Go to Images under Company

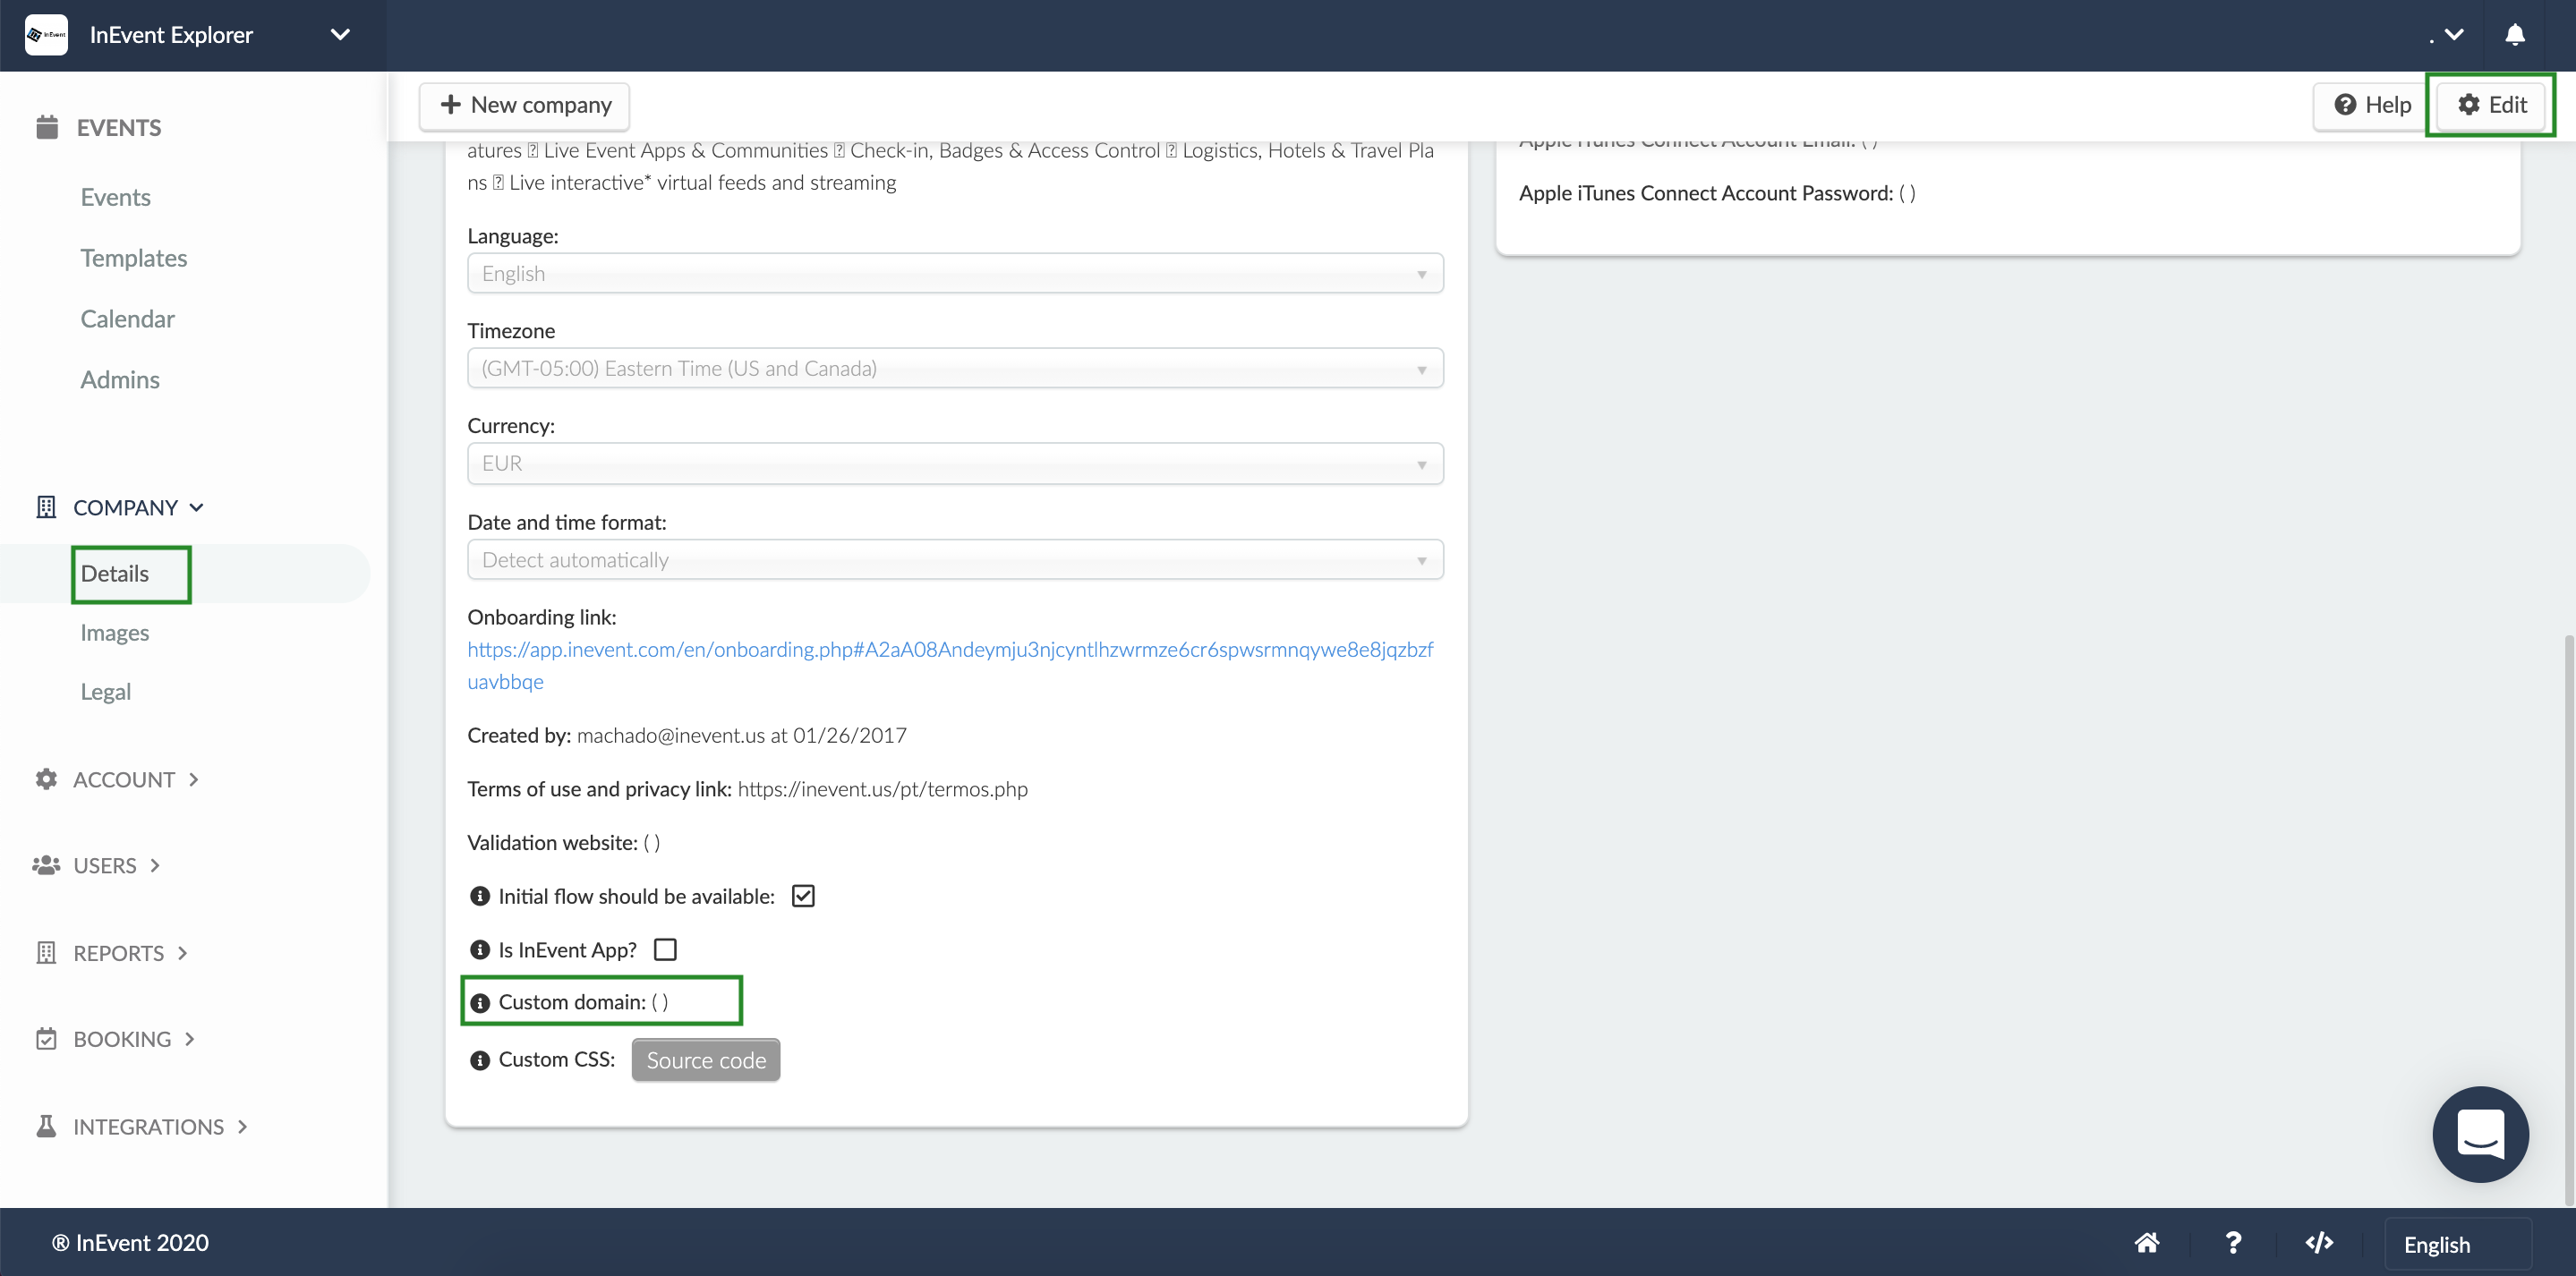(114, 633)
